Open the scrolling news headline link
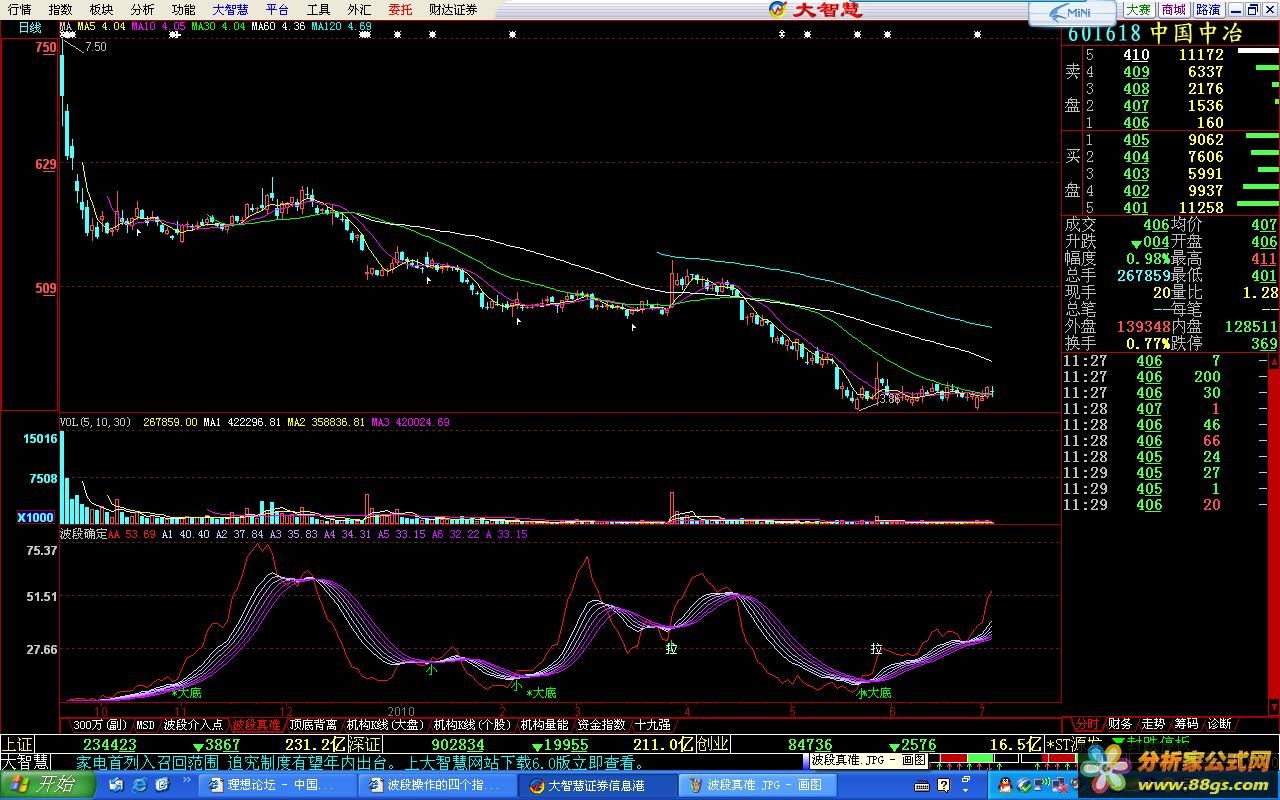 [360, 763]
